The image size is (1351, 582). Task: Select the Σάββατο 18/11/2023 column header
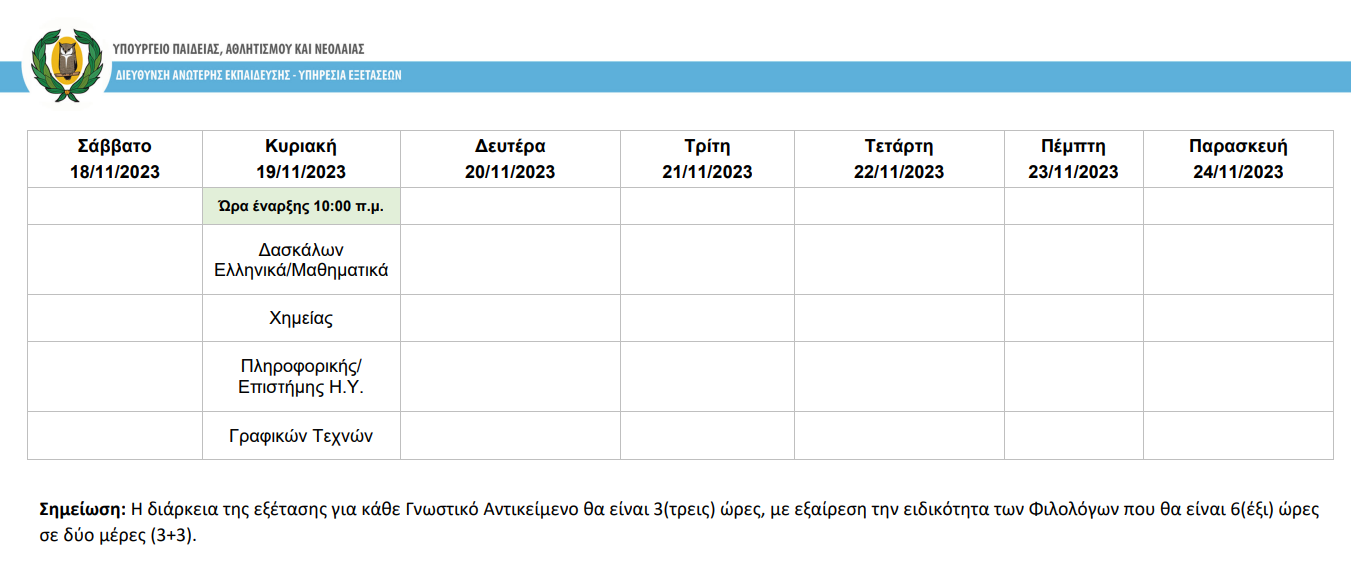tap(115, 159)
